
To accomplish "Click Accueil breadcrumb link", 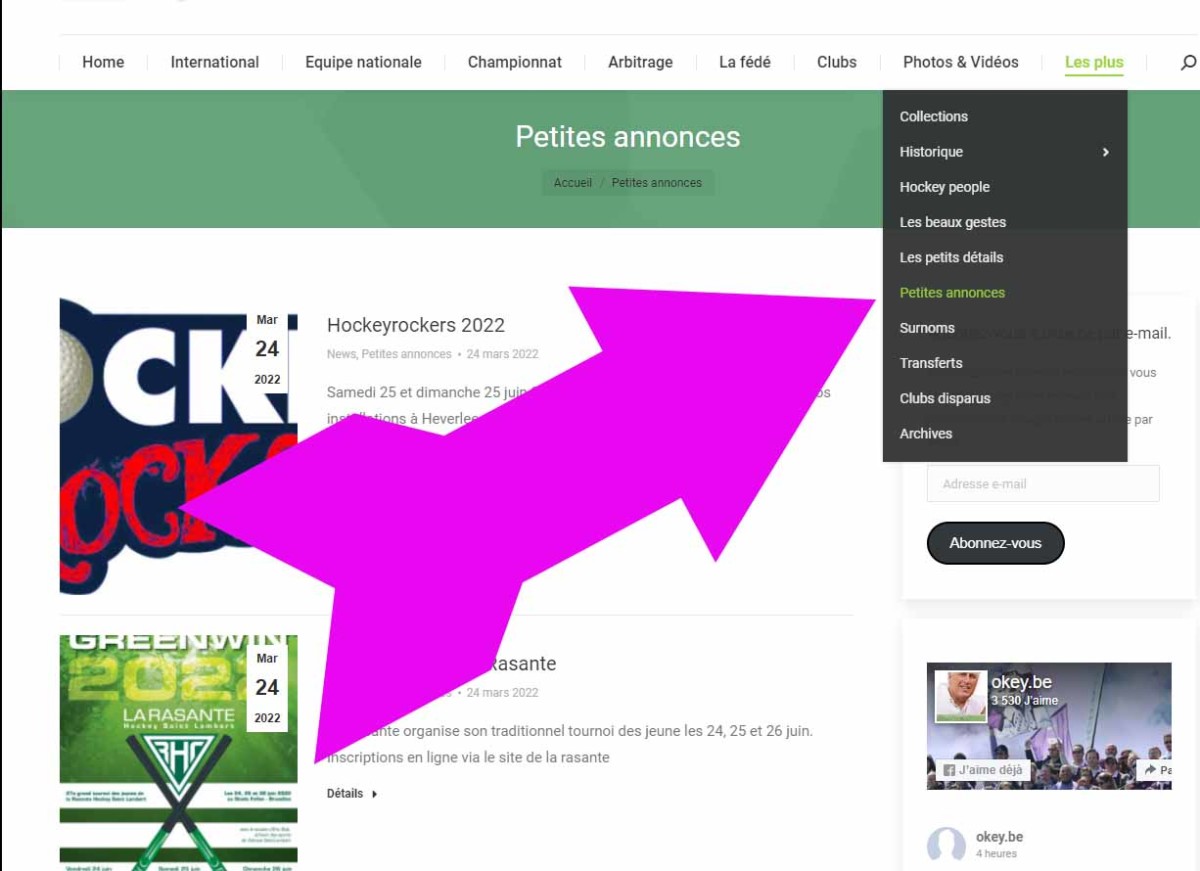I will (573, 183).
